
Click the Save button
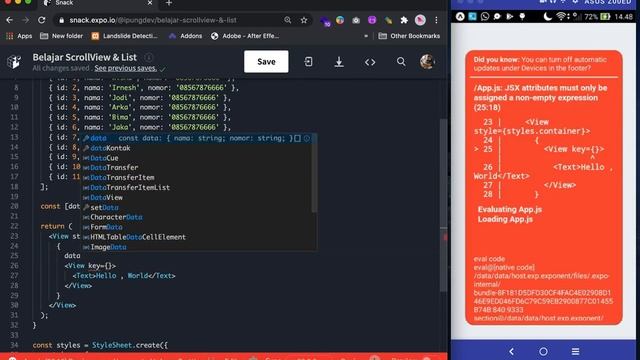[x=266, y=62]
